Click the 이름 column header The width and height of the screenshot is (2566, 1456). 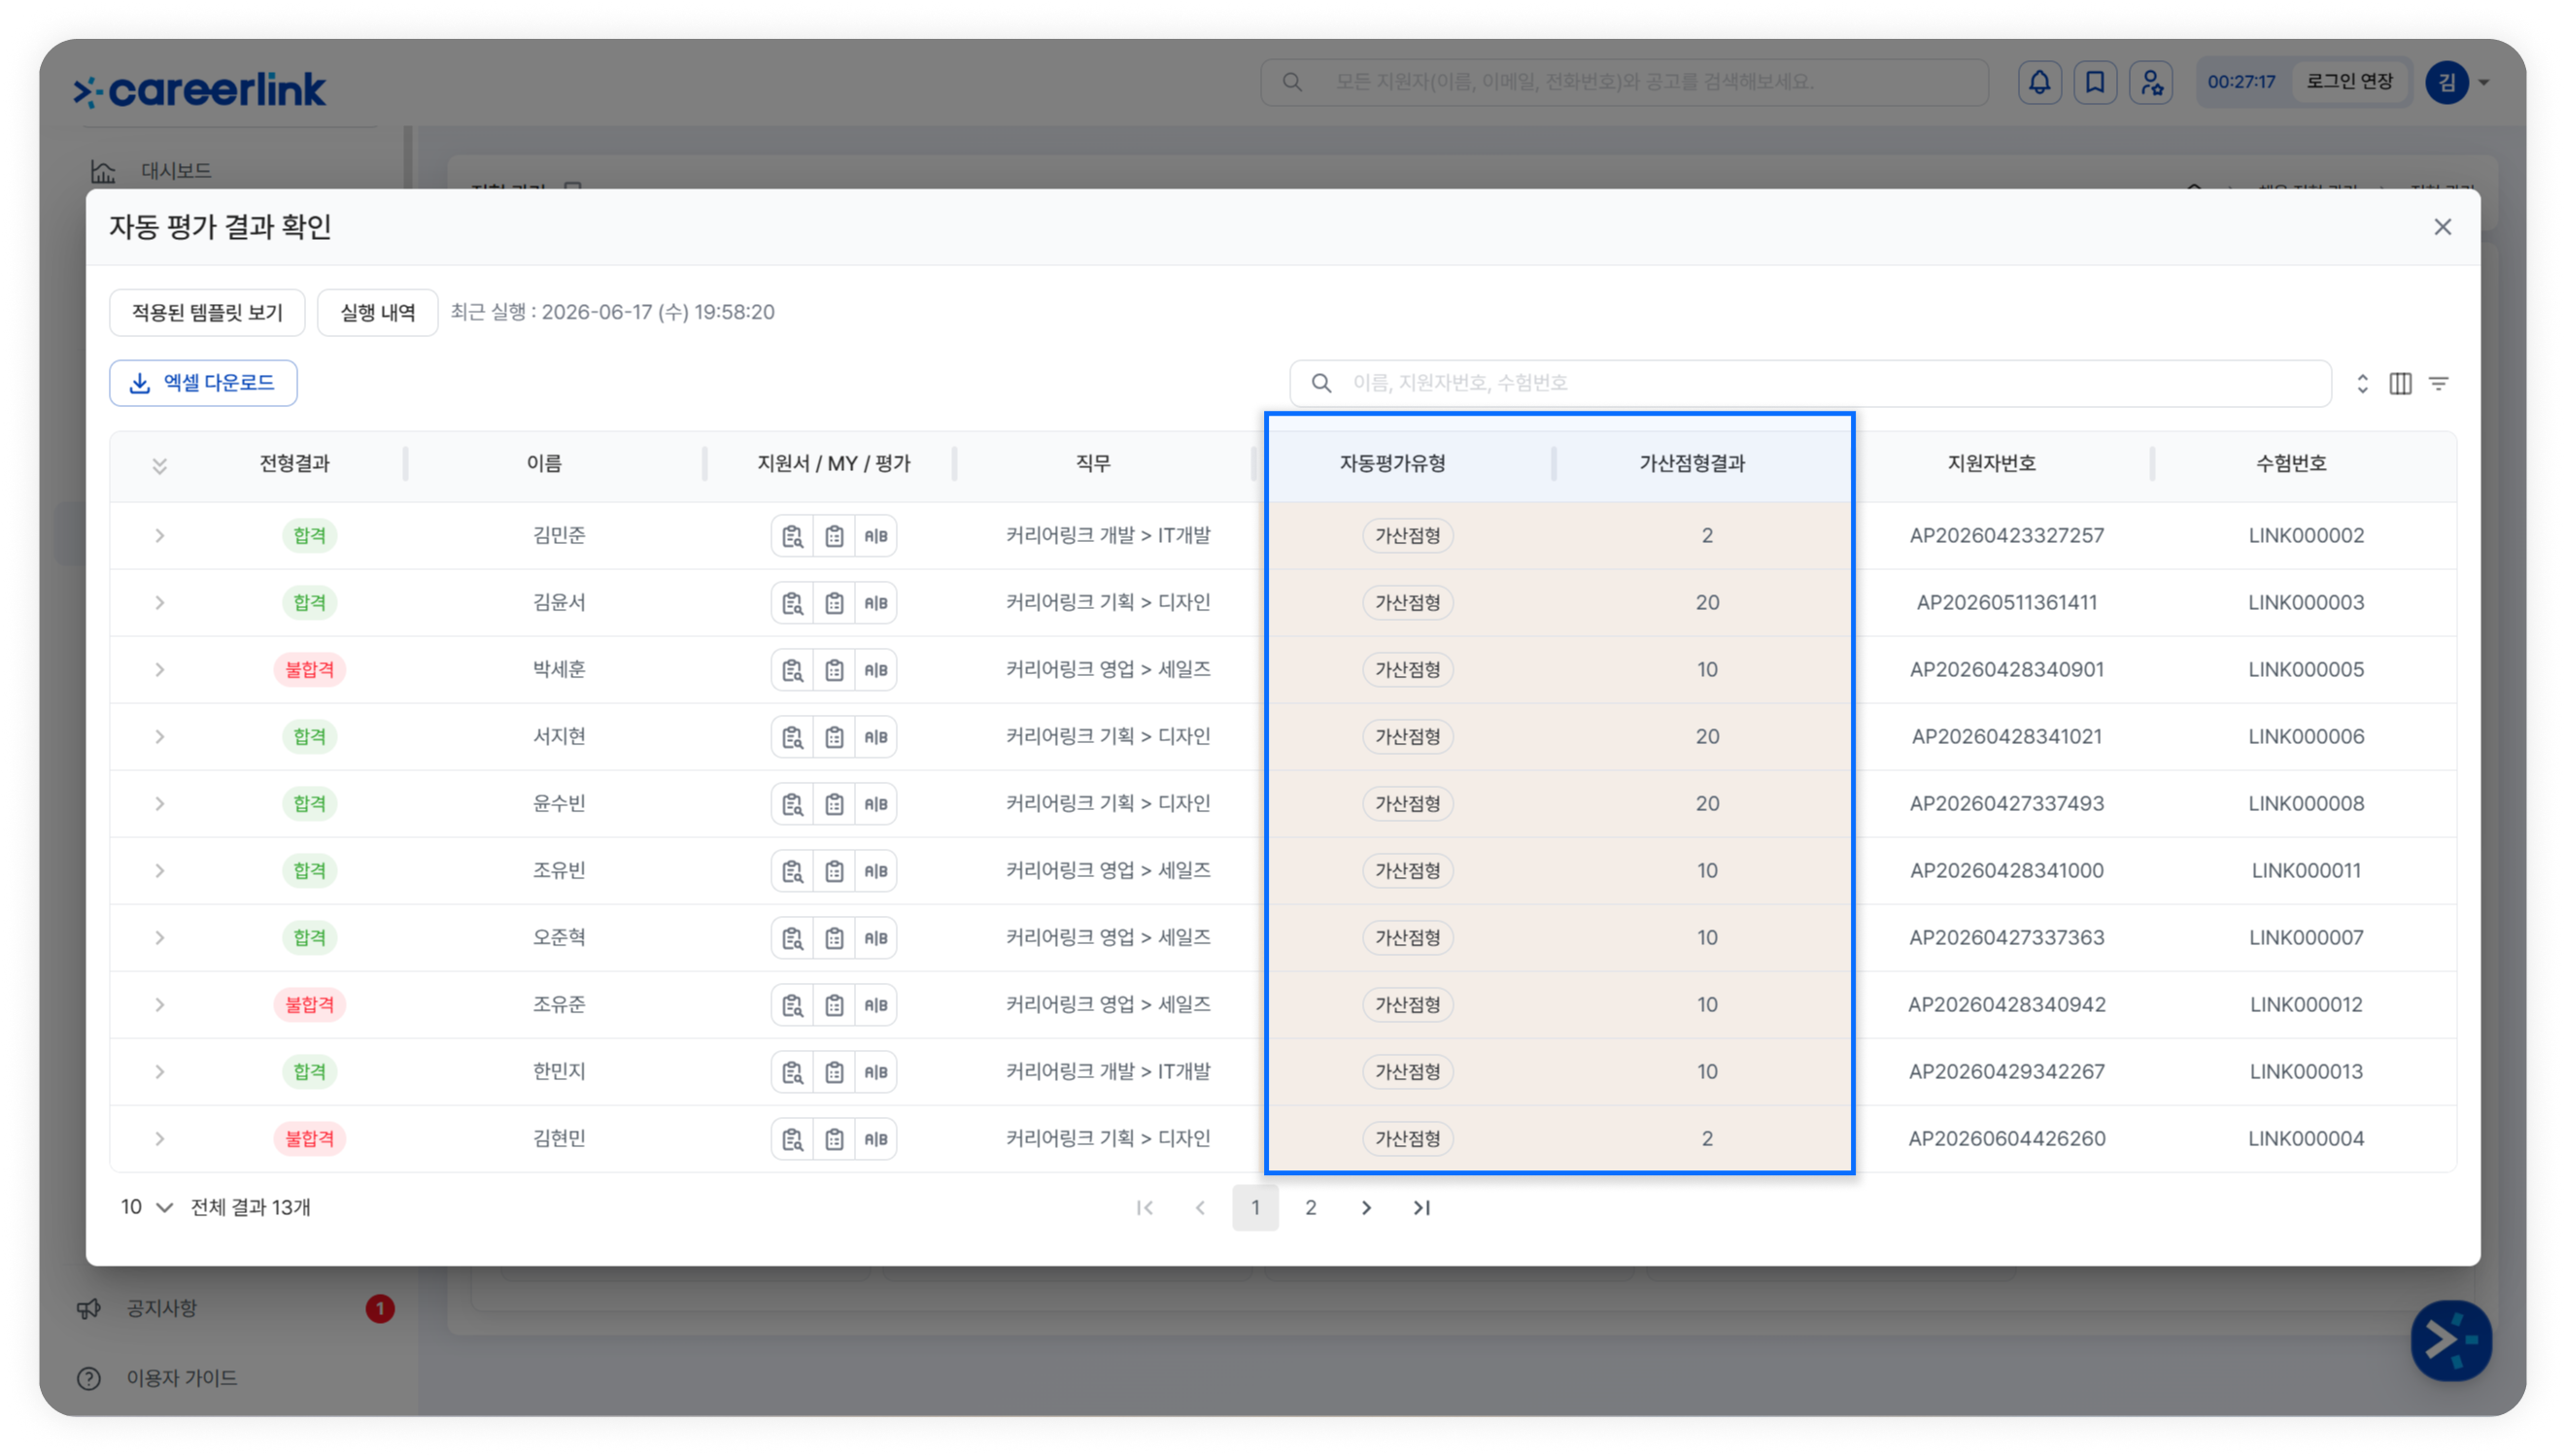click(544, 464)
